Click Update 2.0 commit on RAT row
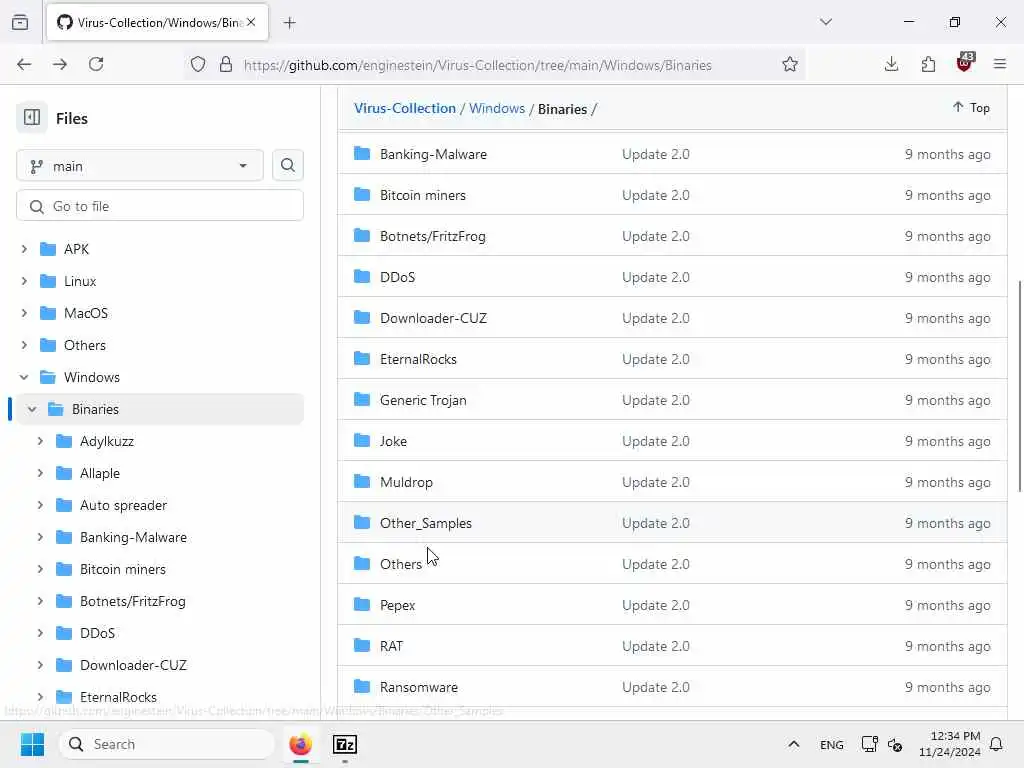This screenshot has height=768, width=1024. [656, 646]
